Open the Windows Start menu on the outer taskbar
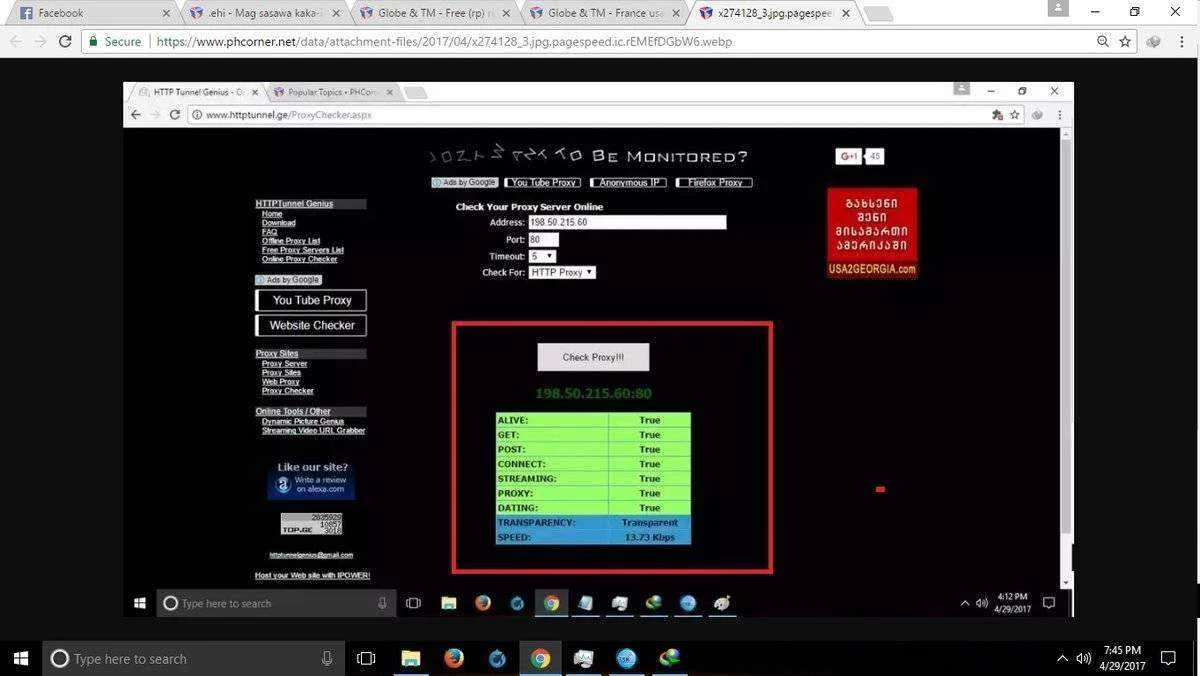This screenshot has width=1200, height=676. click(x=19, y=658)
